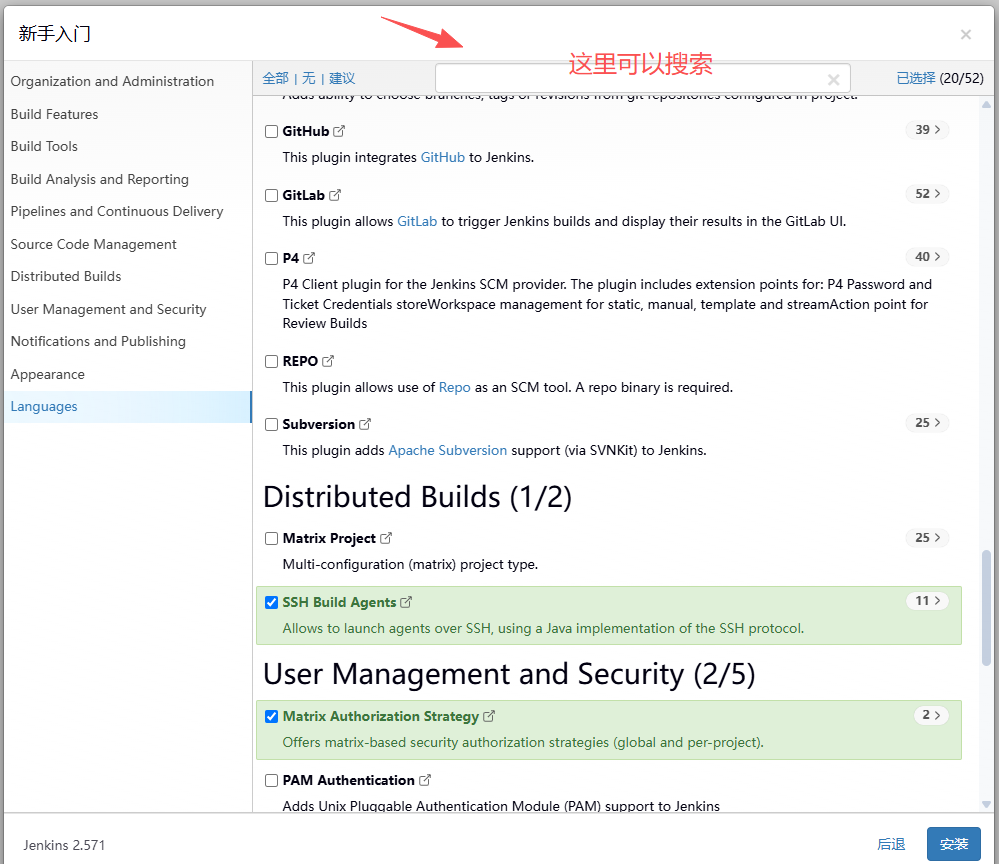Open GitHub plugin external link icon
Screen dimensions: 999x864
(339, 131)
